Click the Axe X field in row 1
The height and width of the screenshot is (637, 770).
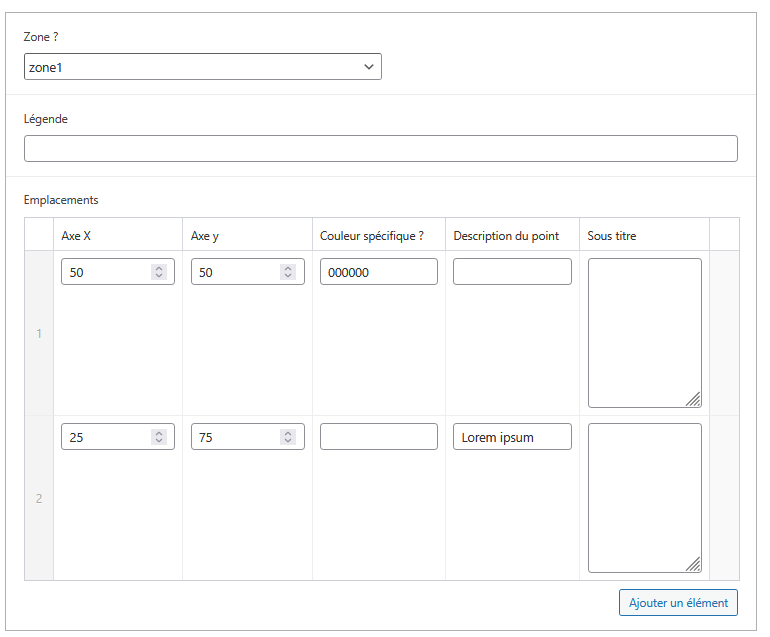pyautogui.click(x=105, y=272)
